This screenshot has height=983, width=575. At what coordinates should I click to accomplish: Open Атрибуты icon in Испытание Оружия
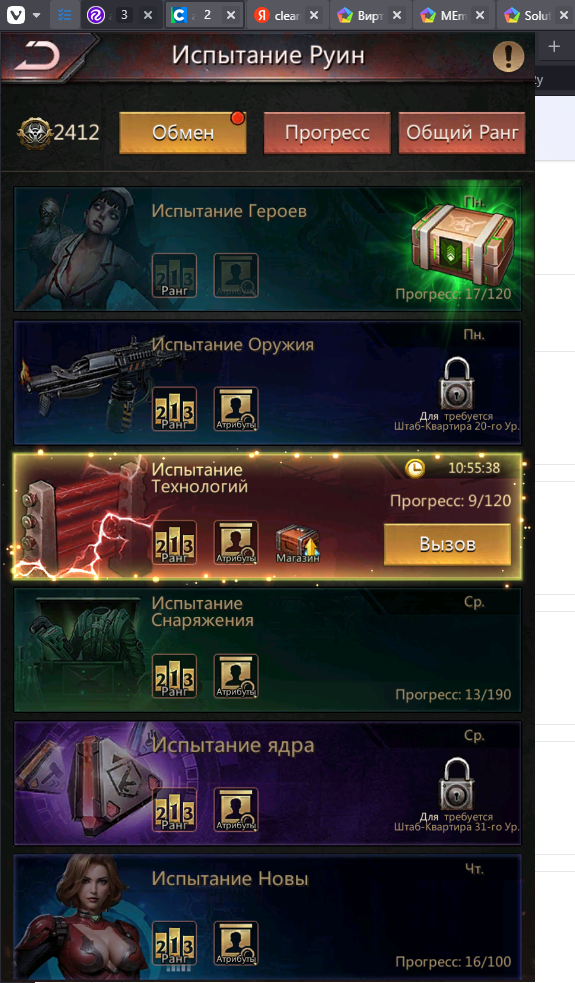[x=236, y=409]
